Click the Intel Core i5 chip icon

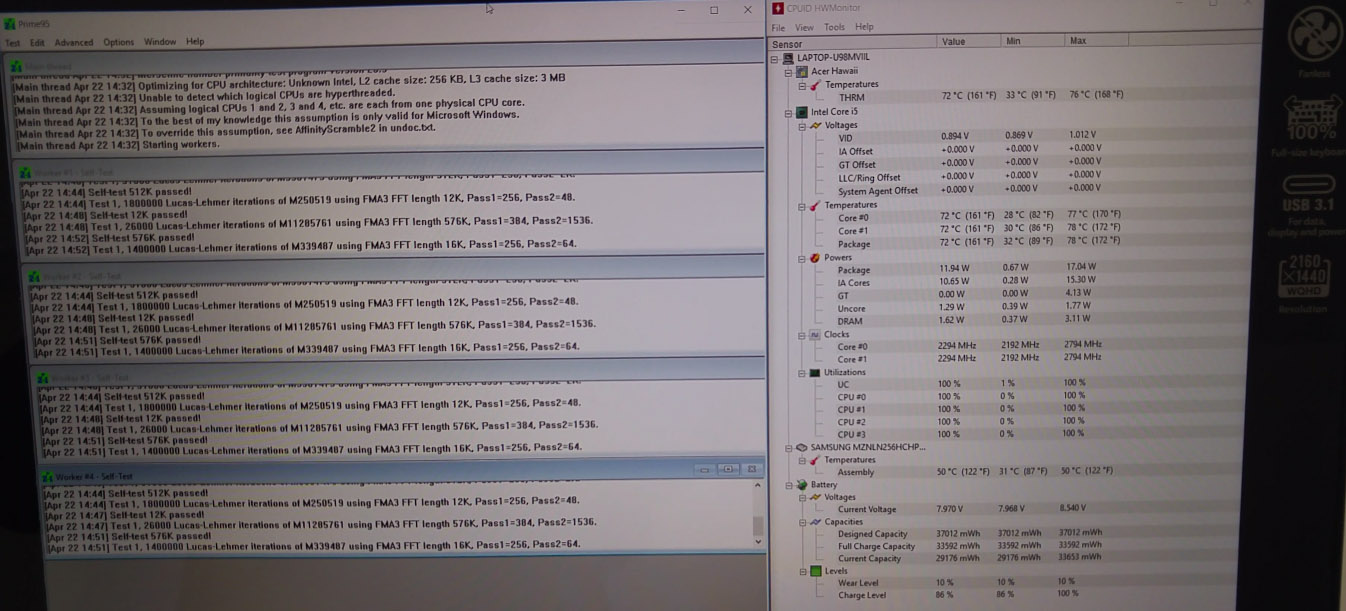[803, 112]
